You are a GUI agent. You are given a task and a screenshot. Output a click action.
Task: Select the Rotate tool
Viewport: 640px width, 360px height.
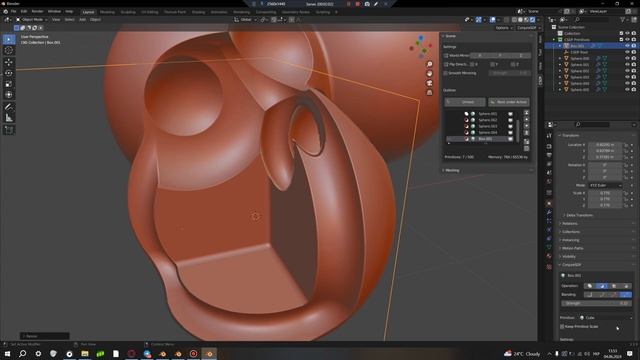[9, 73]
